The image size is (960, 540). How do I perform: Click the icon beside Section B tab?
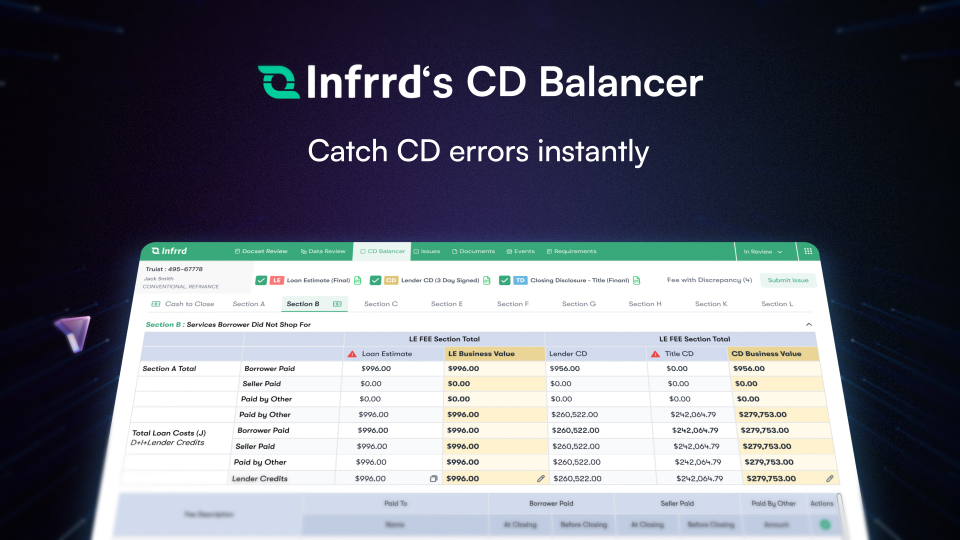[337, 304]
